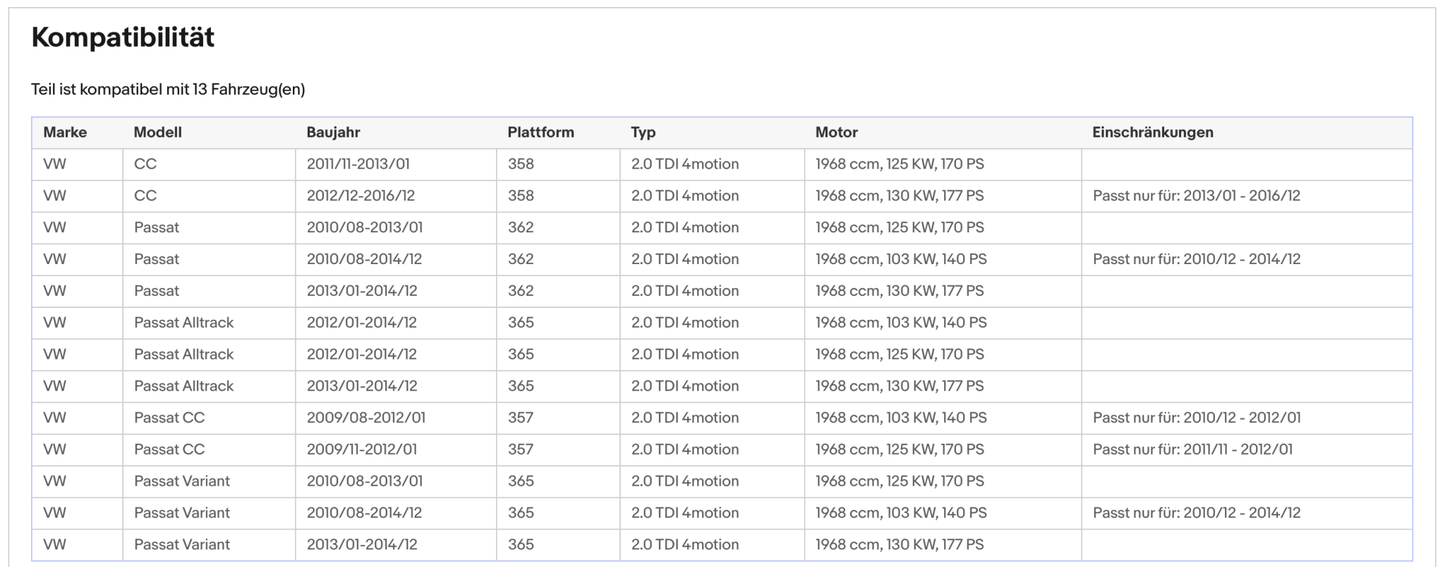Click the Baujahr cell 2009/11-2012/01

[x=362, y=449]
